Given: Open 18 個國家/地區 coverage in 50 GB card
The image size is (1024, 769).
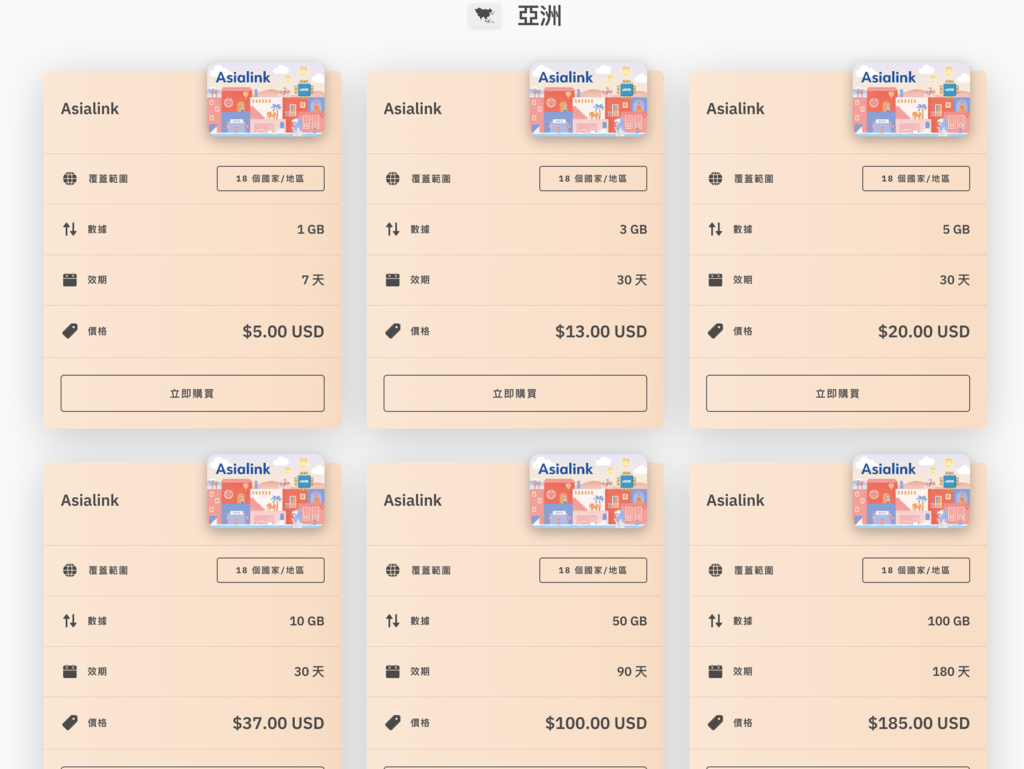Looking at the screenshot, I should coord(593,570).
